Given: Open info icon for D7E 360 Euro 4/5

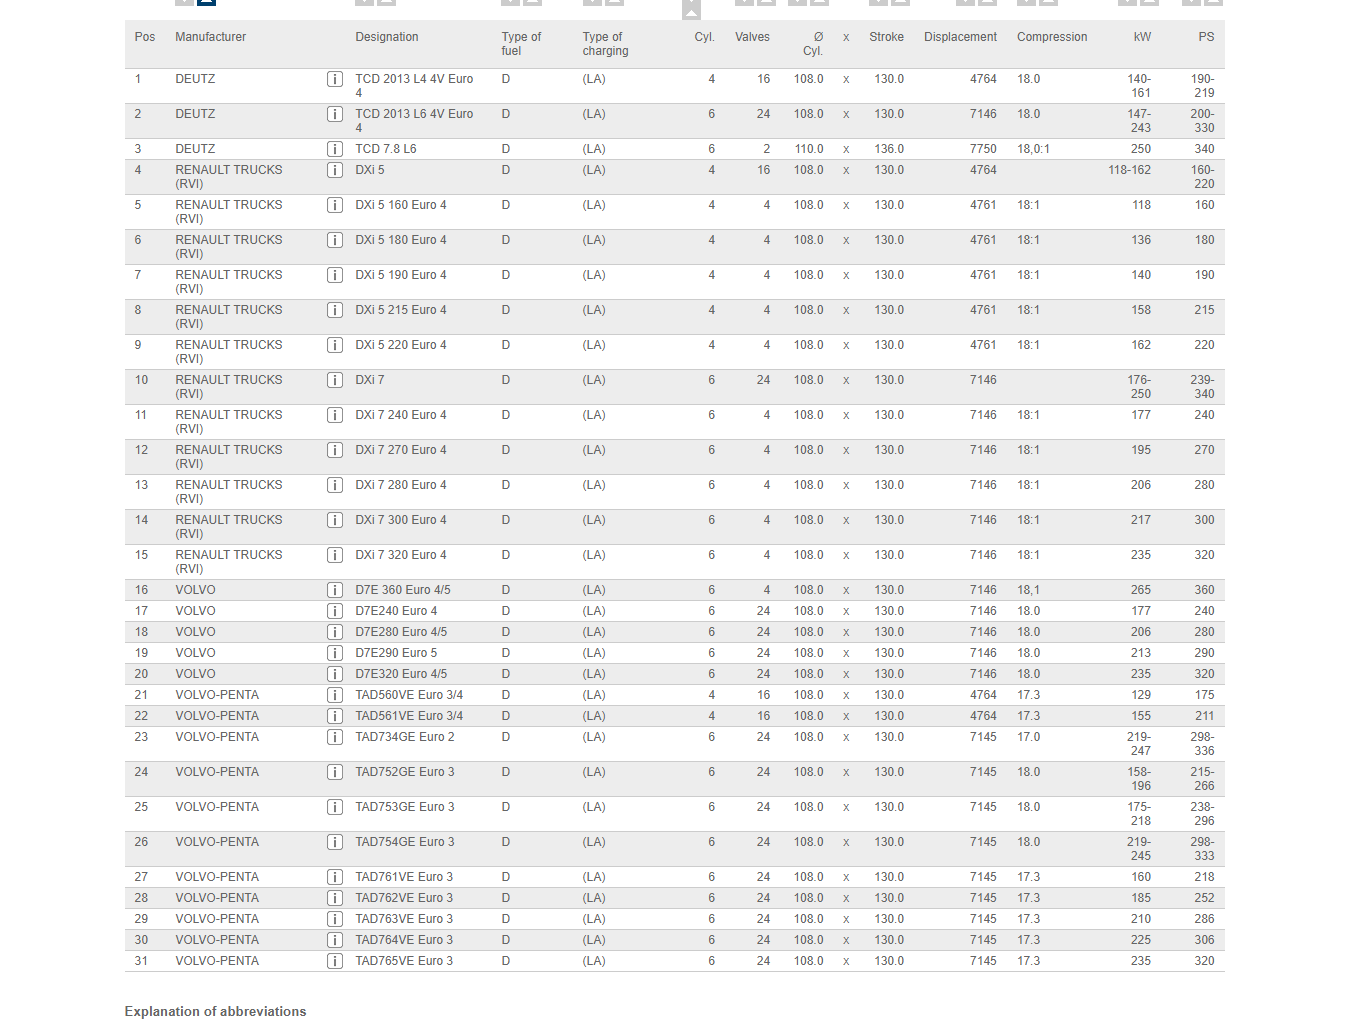Looking at the screenshot, I should point(335,590).
